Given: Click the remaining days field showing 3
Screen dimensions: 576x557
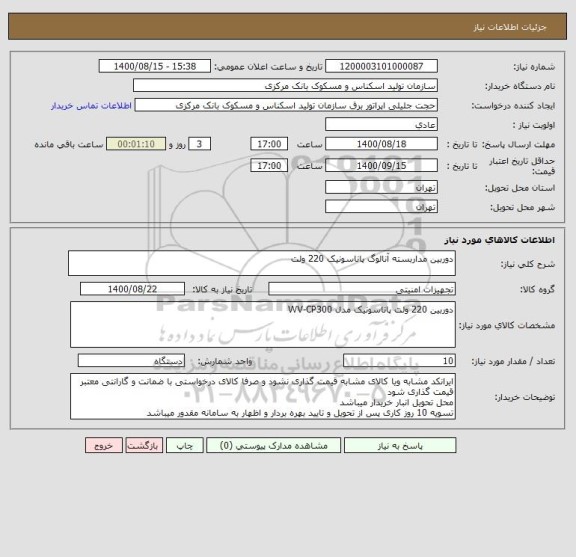Looking at the screenshot, I should pyautogui.click(x=199, y=144).
